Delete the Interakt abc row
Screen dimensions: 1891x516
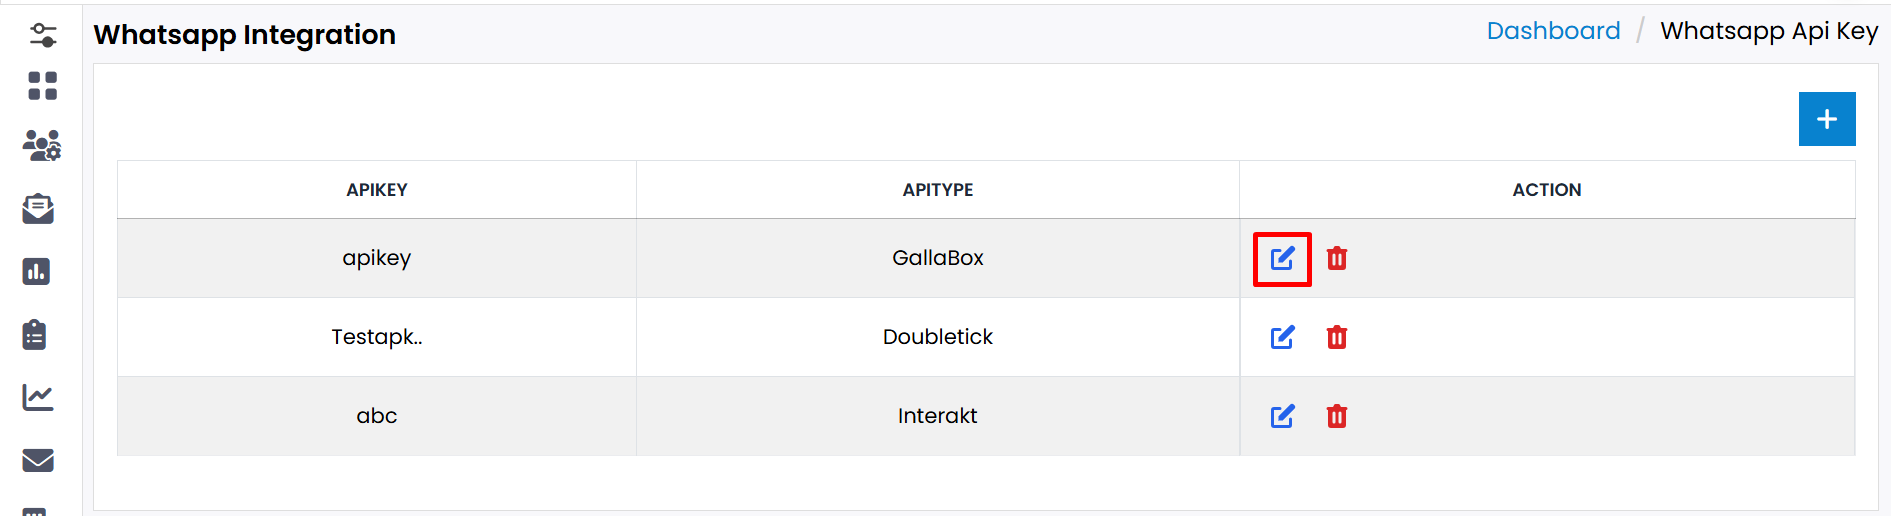(x=1336, y=417)
